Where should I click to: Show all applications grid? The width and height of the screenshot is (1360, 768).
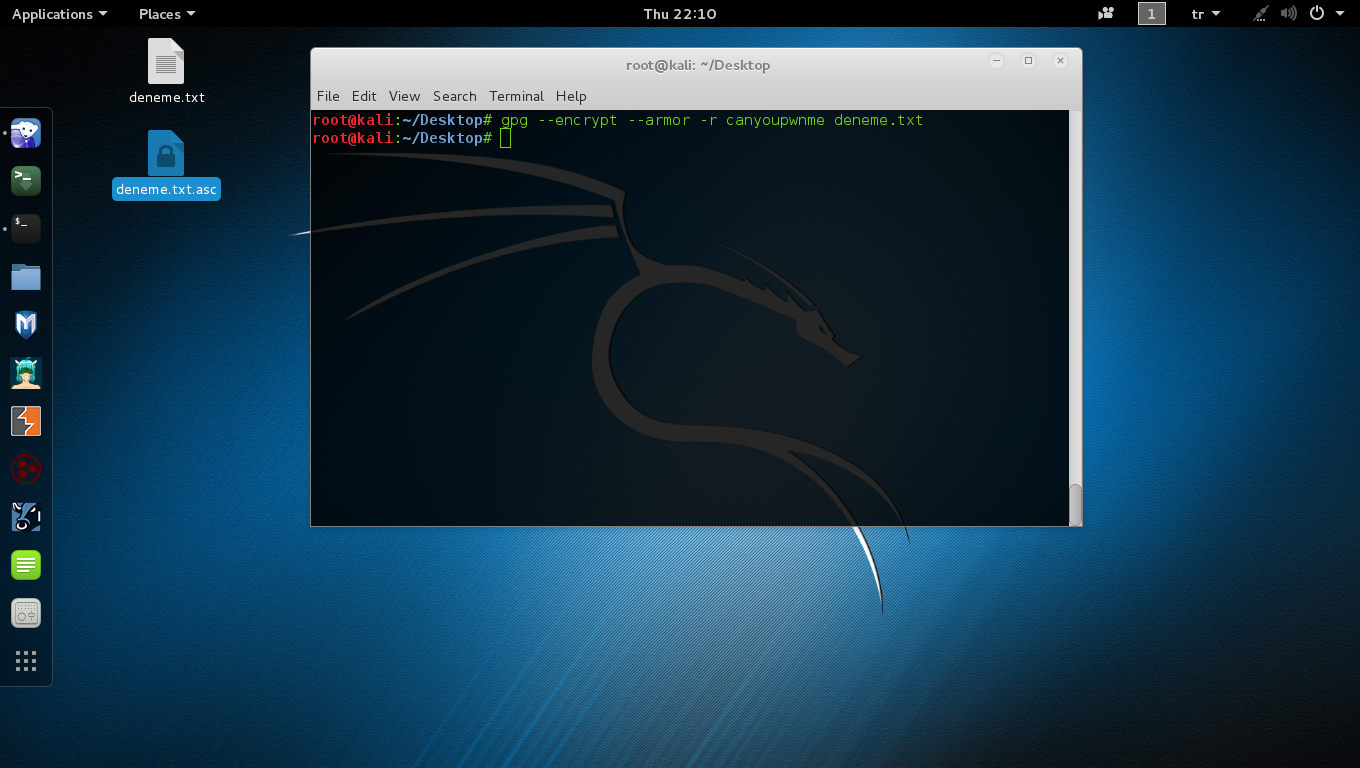click(26, 661)
